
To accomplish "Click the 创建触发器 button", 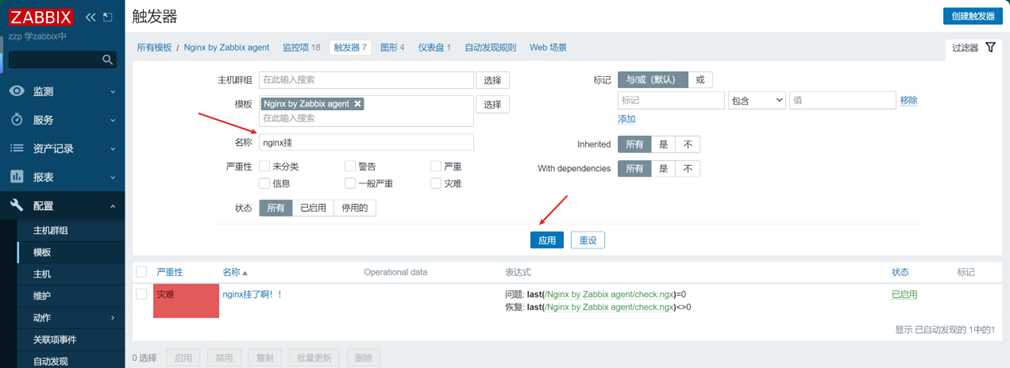I will pyautogui.click(x=973, y=16).
